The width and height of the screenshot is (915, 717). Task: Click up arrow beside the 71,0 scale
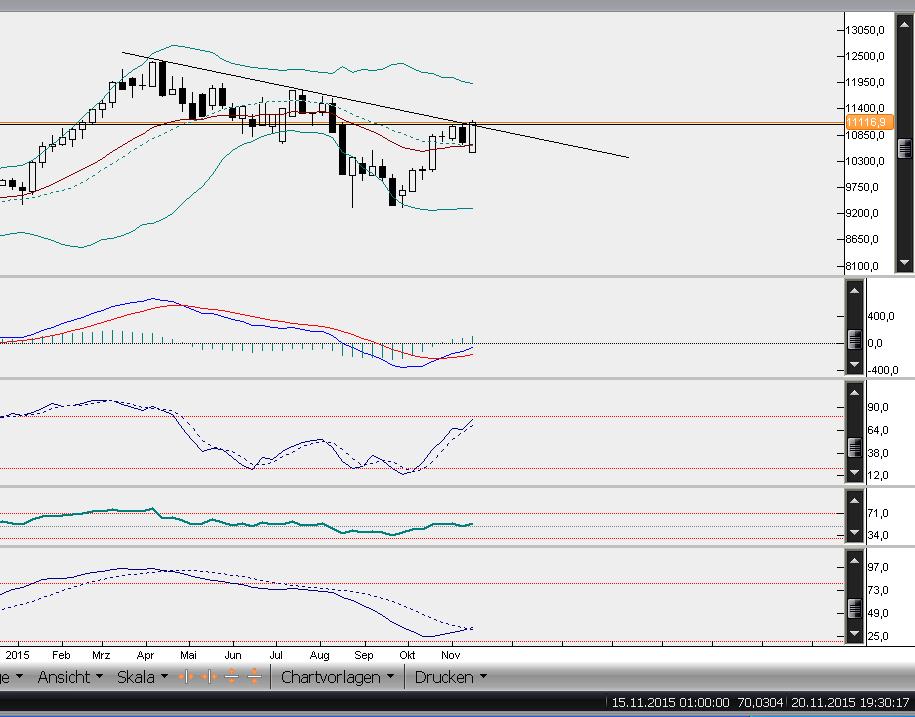click(854, 500)
